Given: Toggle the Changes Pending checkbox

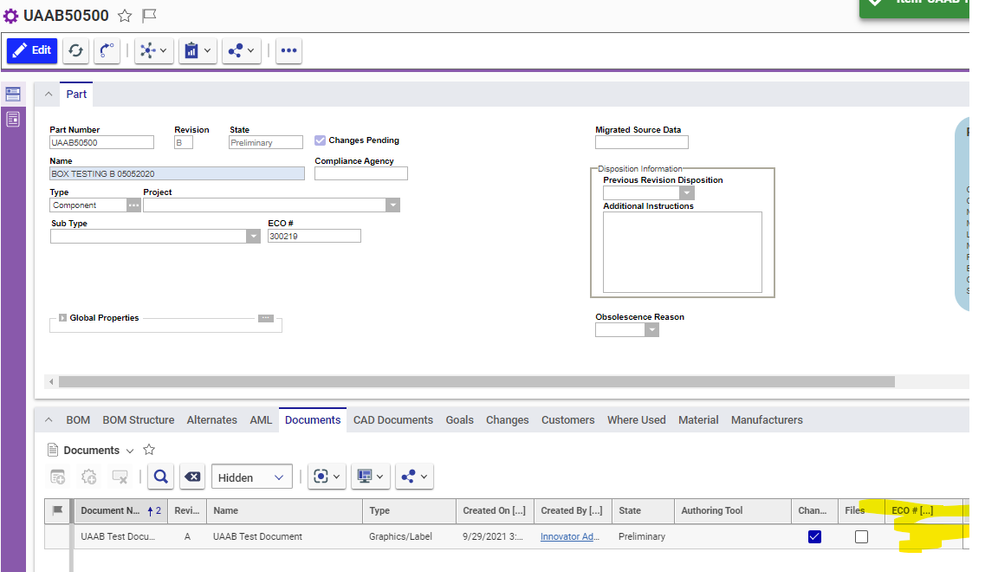Looking at the screenshot, I should [x=320, y=141].
